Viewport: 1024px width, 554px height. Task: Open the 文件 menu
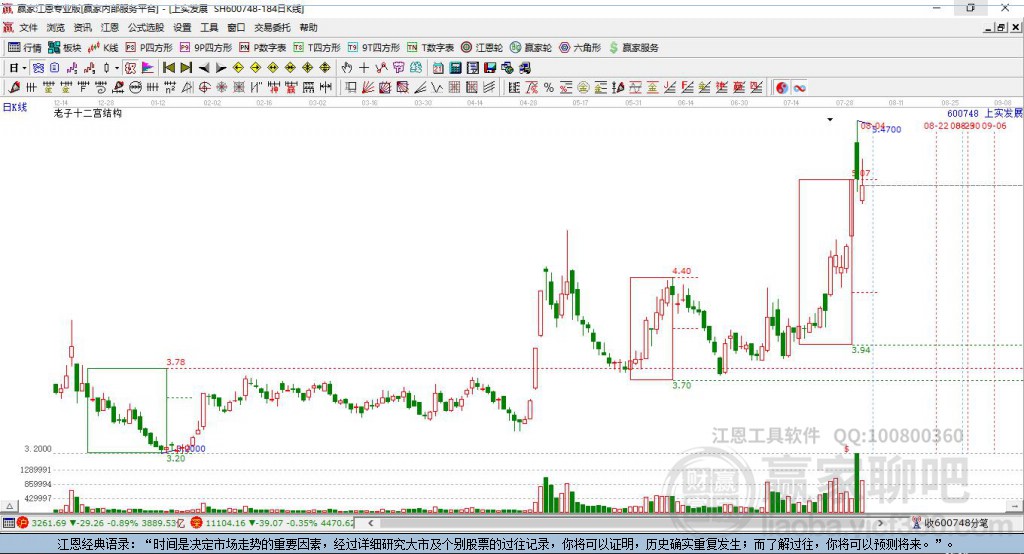pyautogui.click(x=28, y=27)
